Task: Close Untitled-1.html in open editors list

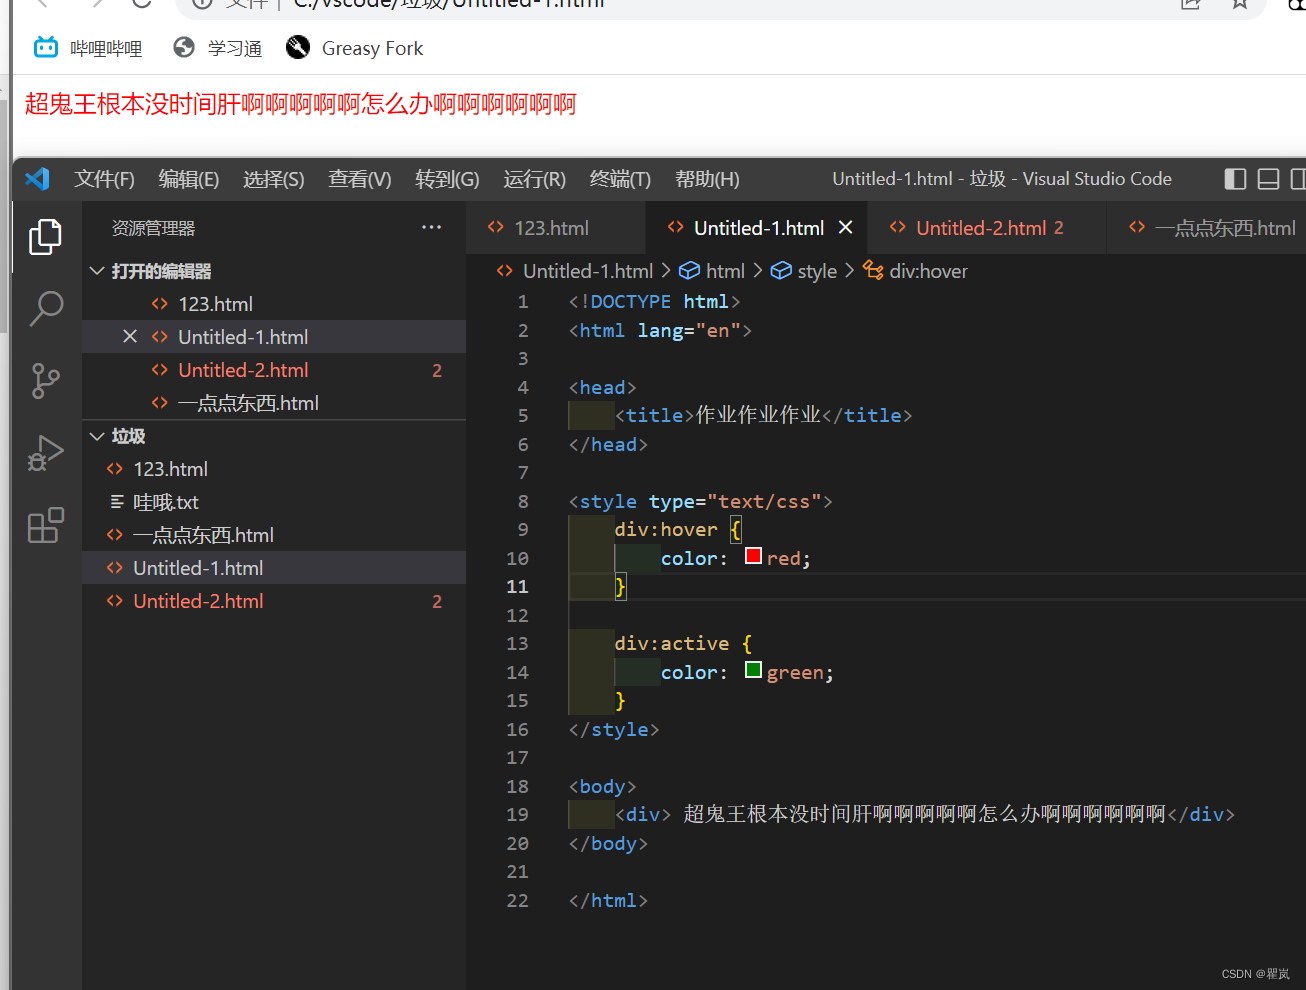Action: coord(130,337)
